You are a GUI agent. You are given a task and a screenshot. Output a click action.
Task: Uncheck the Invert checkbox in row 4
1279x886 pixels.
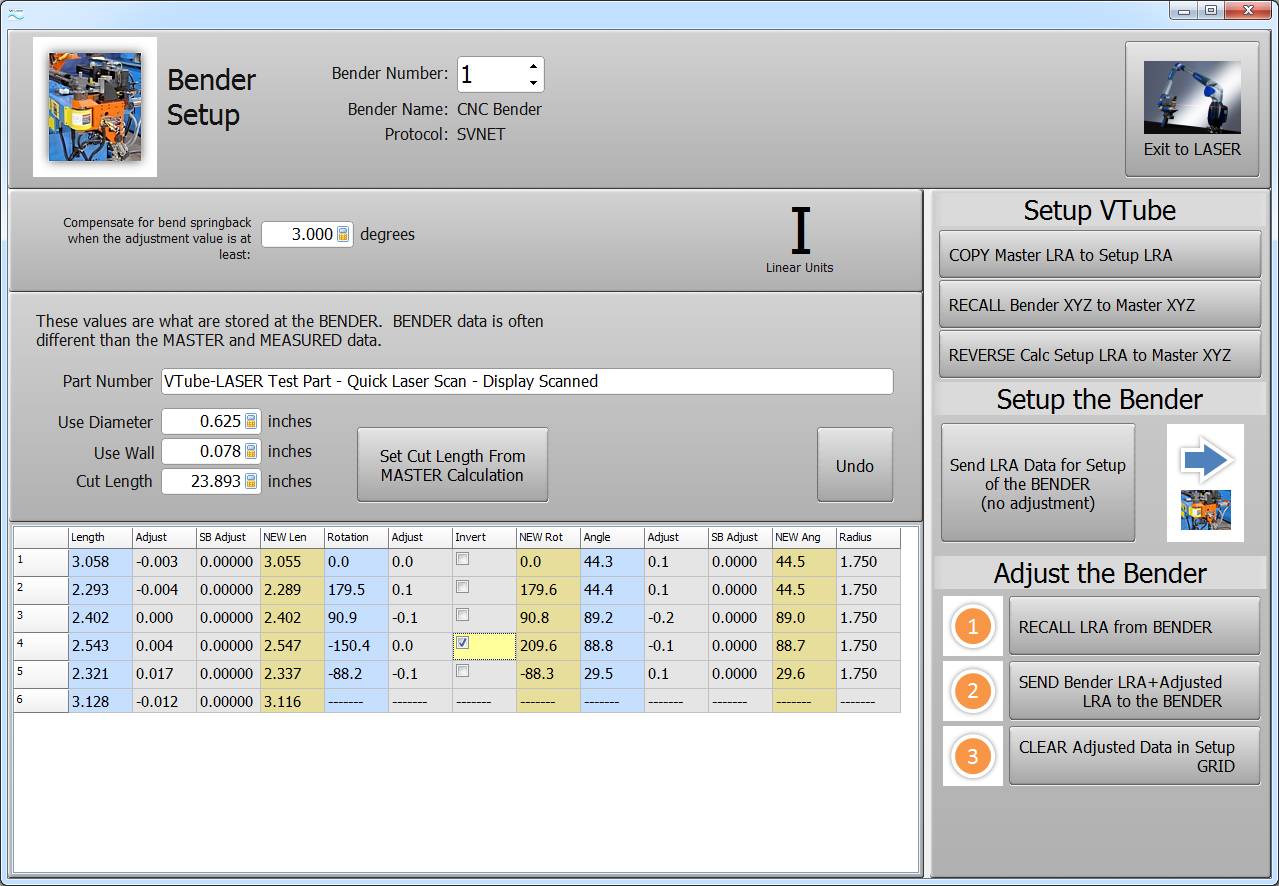click(462, 644)
